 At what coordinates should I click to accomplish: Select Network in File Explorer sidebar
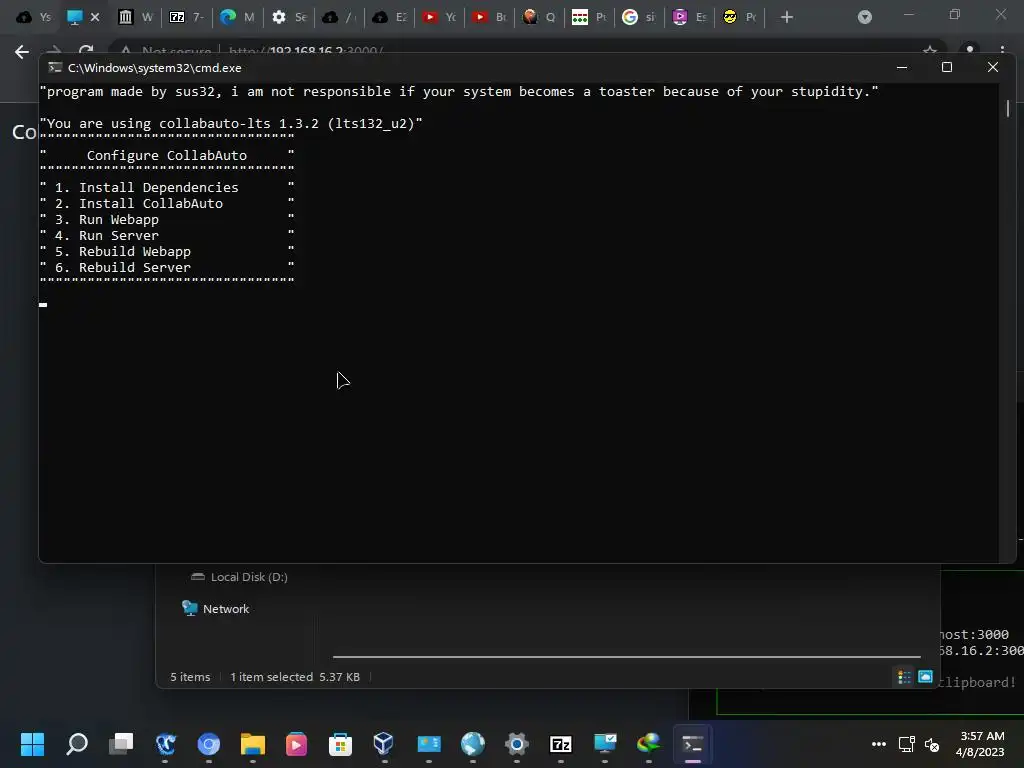coord(216,609)
